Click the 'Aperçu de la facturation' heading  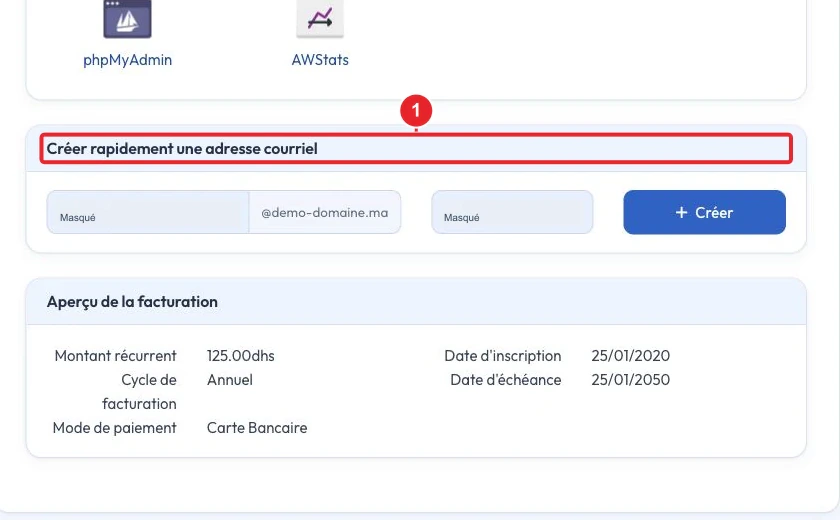(x=132, y=302)
